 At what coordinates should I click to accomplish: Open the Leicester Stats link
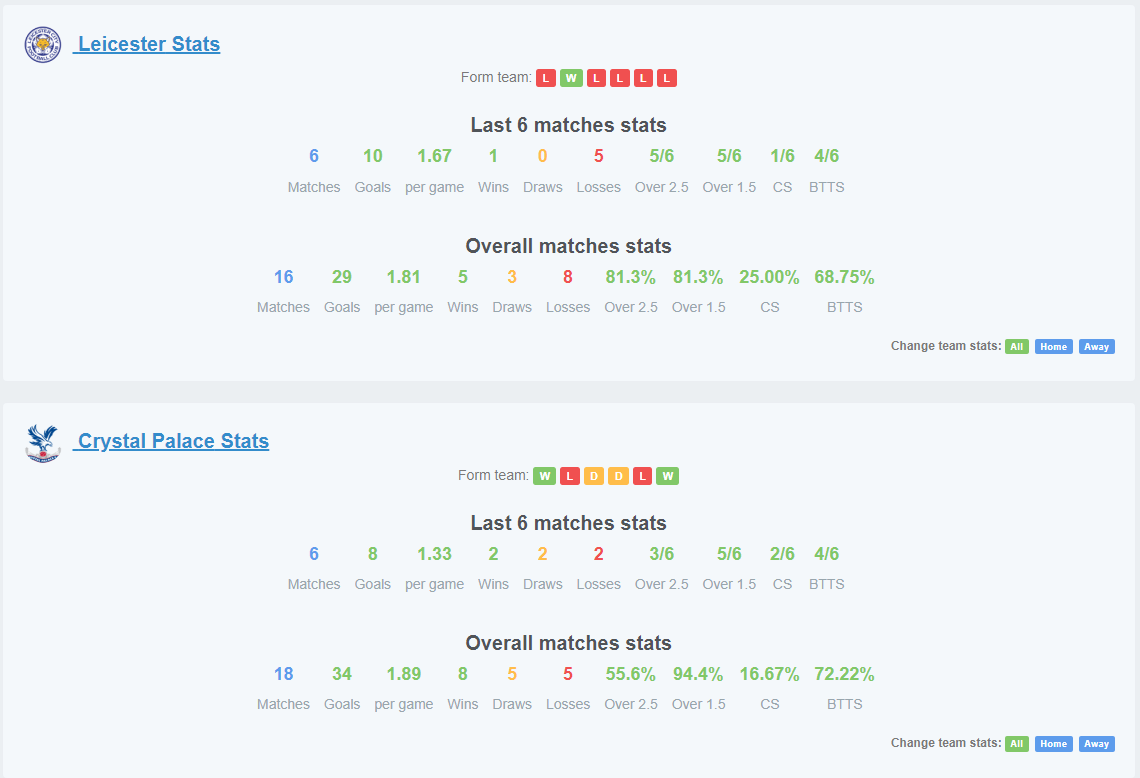(x=147, y=44)
